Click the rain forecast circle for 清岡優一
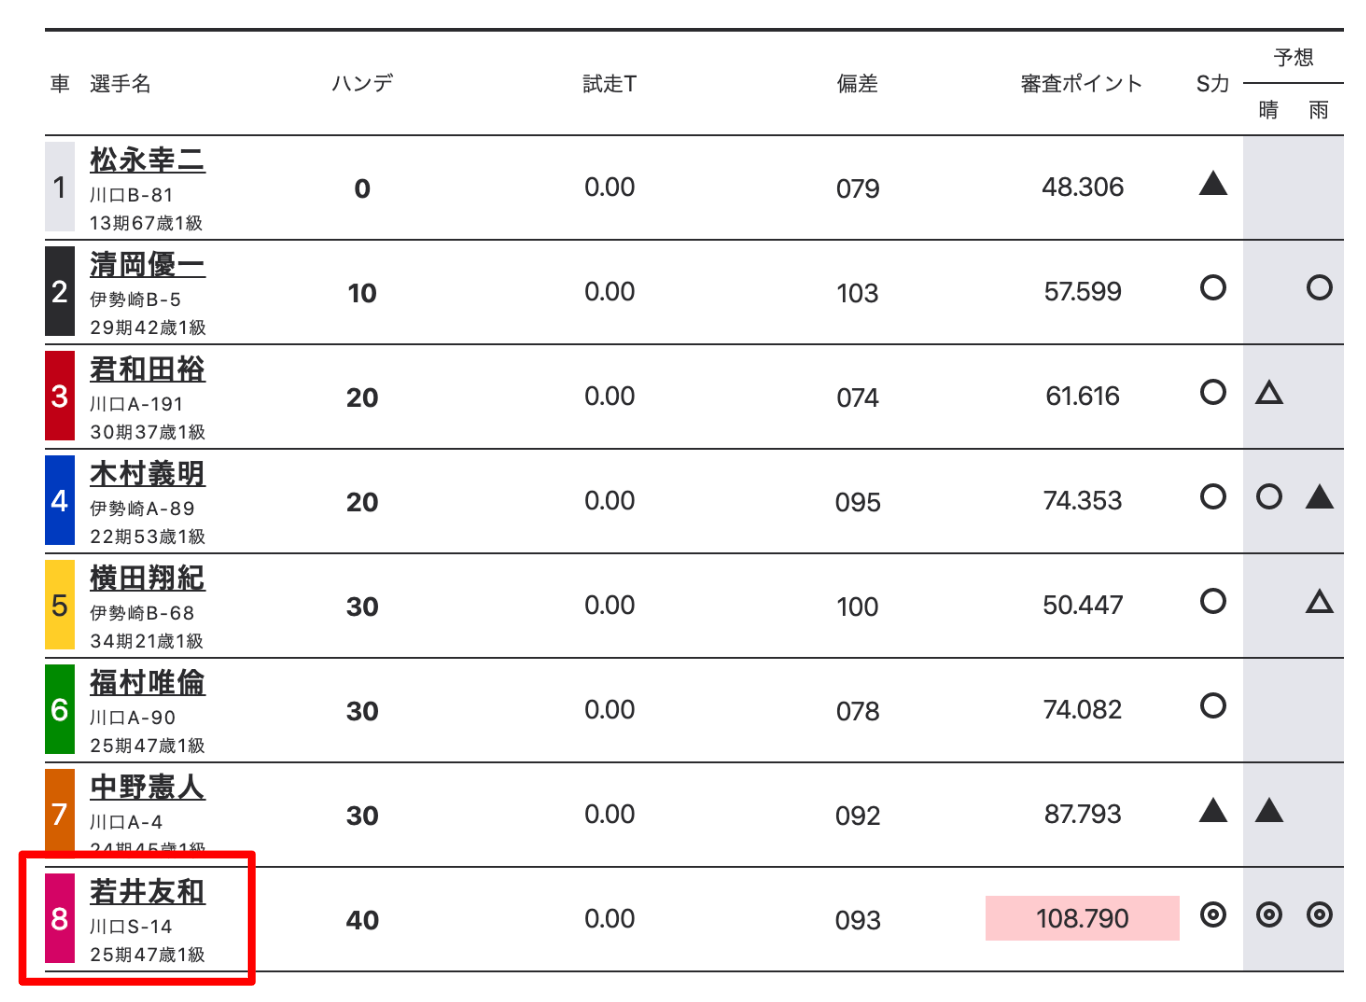1366x1002 pixels. (1319, 288)
